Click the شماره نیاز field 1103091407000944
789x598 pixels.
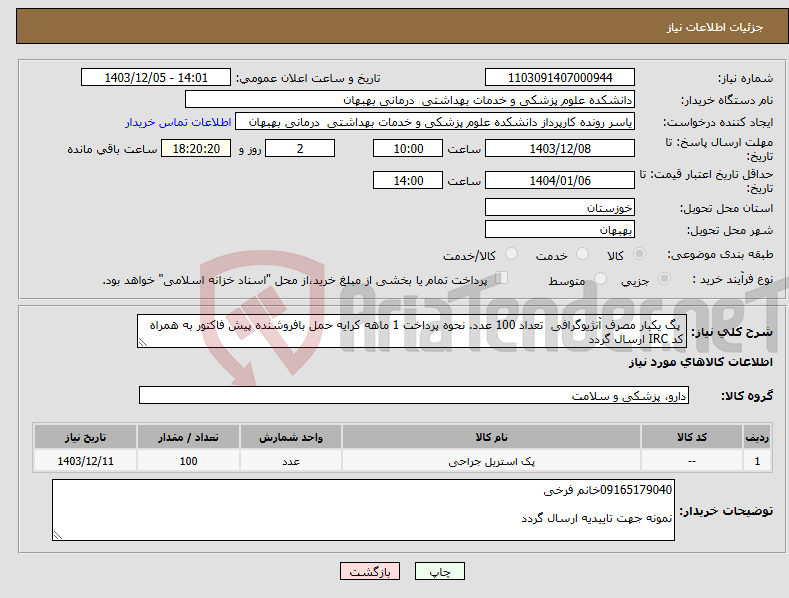point(560,78)
